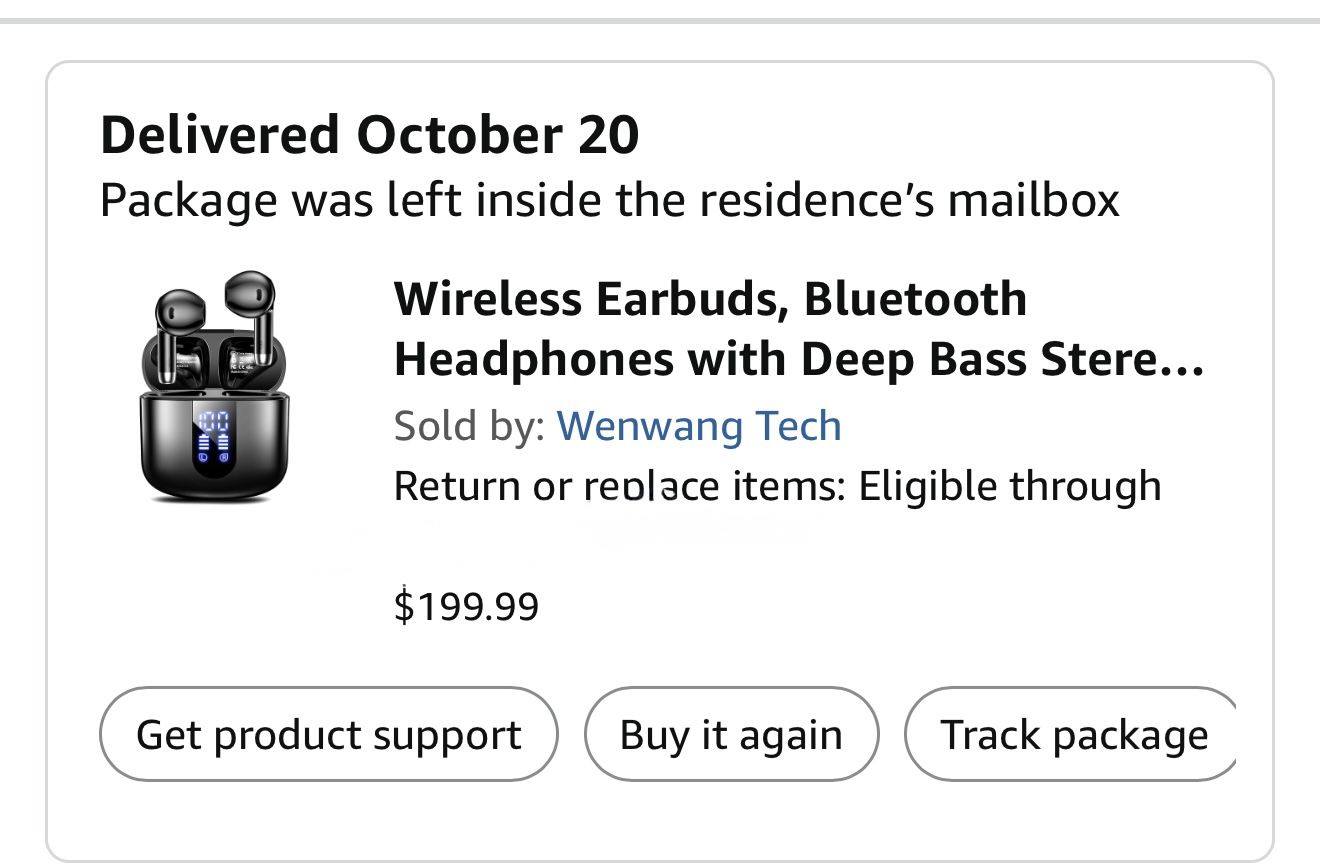Viewport: 1320px width, 868px height.
Task: Open Get product support
Action: click(x=328, y=734)
